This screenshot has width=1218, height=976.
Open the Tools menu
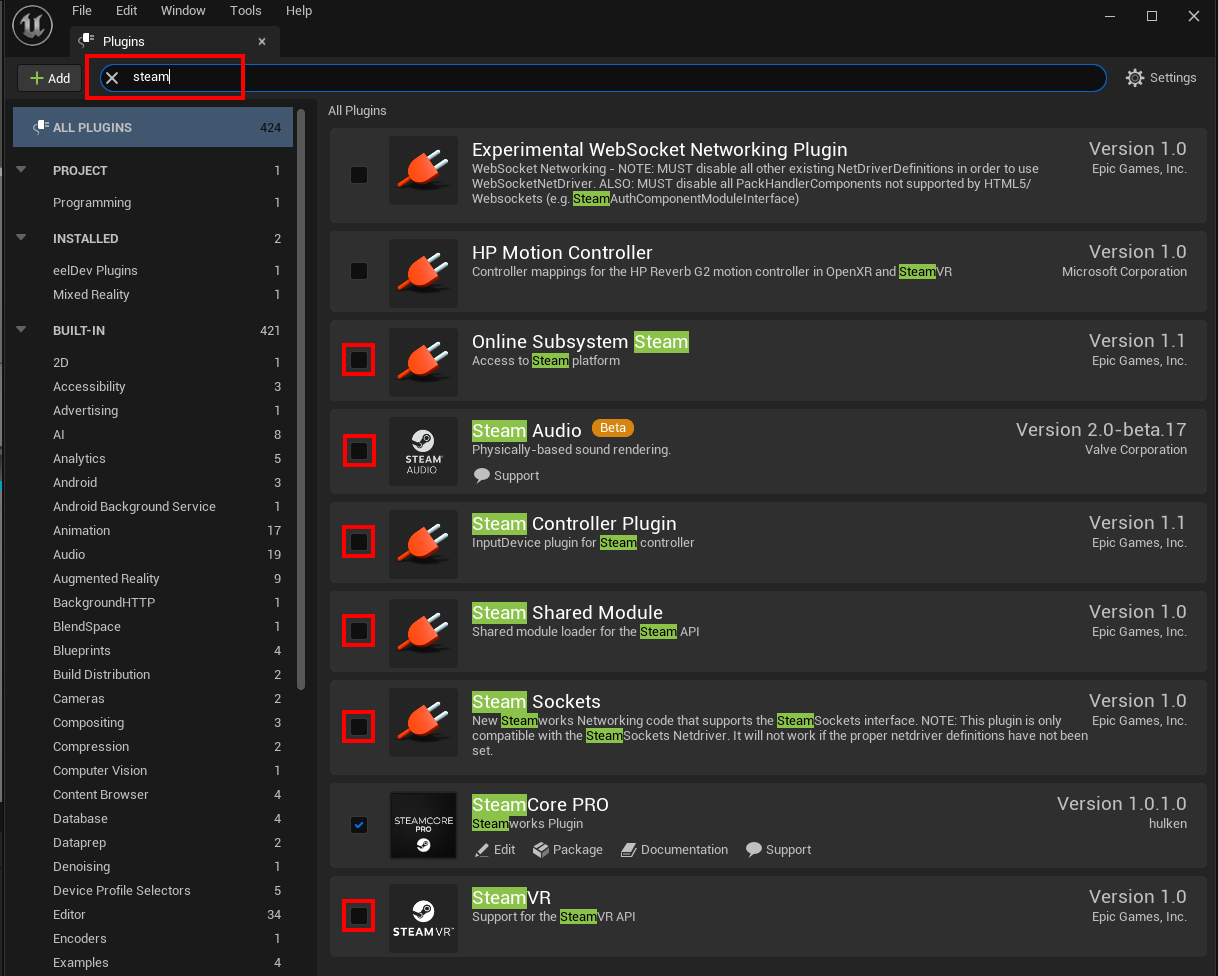245,11
